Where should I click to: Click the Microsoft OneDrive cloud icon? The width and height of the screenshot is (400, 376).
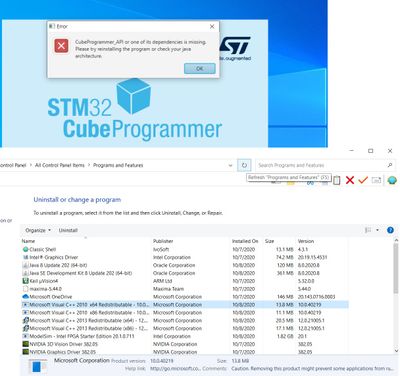tap(26, 297)
